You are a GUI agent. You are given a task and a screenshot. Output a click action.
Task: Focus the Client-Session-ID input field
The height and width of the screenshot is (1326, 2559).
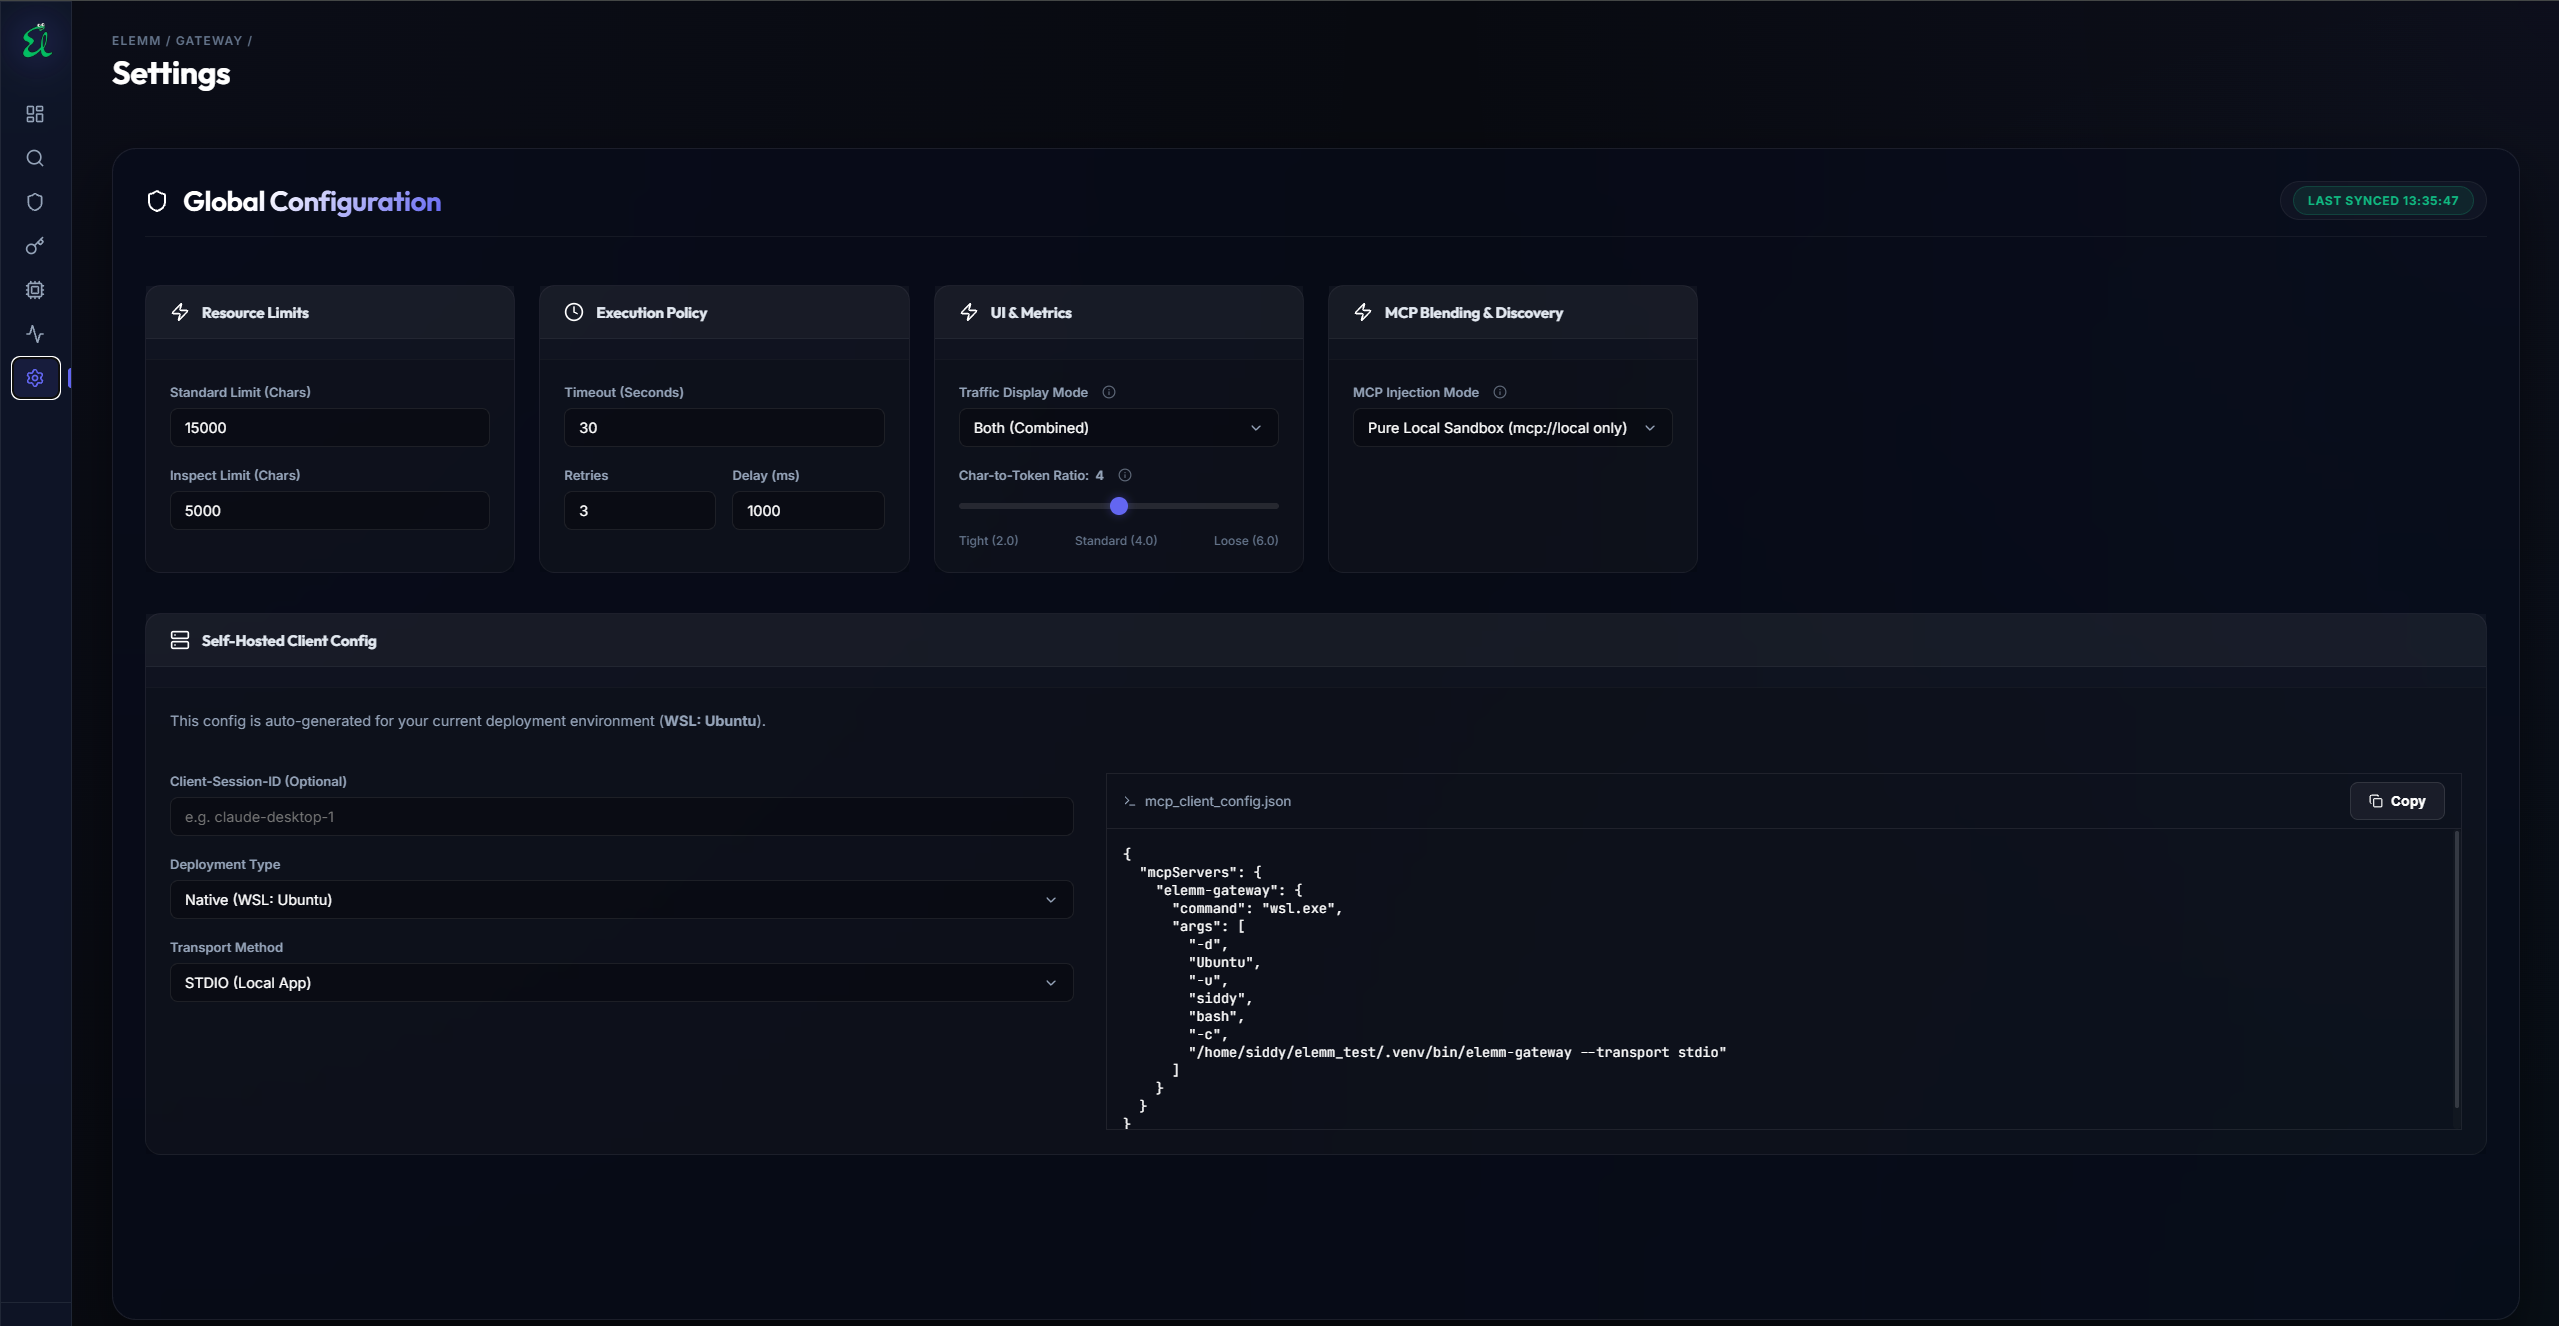(x=621, y=817)
